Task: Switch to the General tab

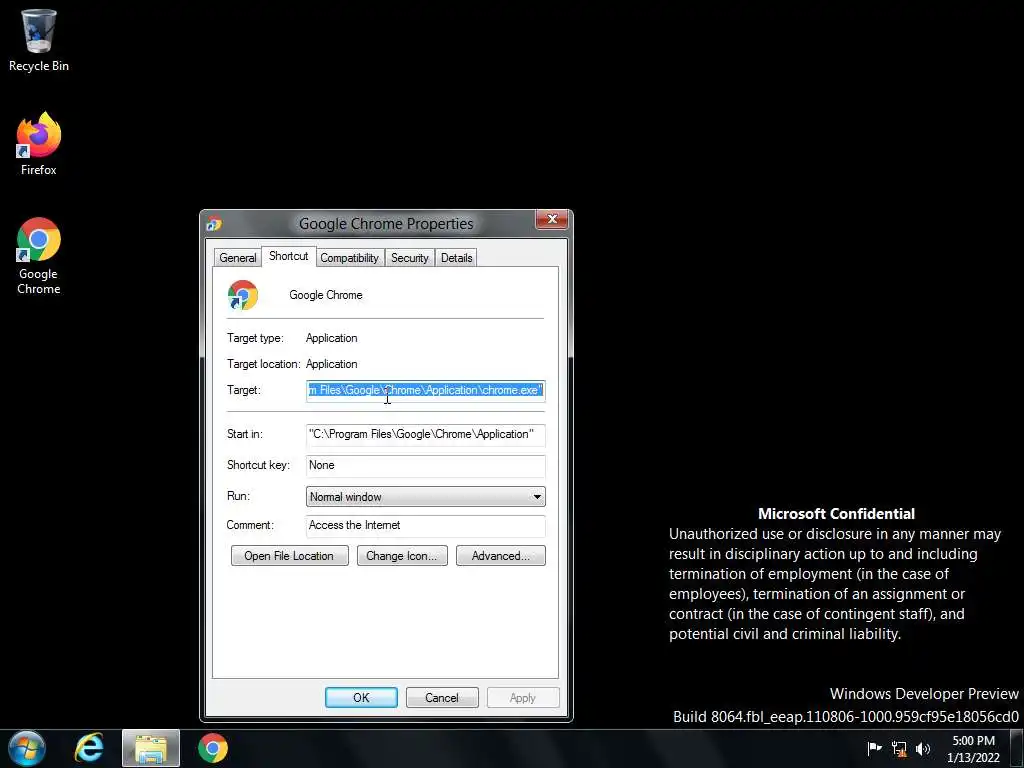Action: click(238, 258)
